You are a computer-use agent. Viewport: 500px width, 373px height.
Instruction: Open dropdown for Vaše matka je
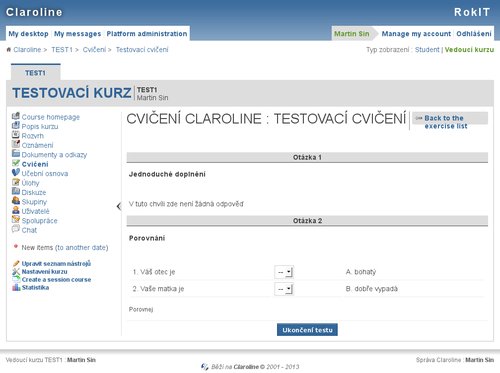point(284,289)
